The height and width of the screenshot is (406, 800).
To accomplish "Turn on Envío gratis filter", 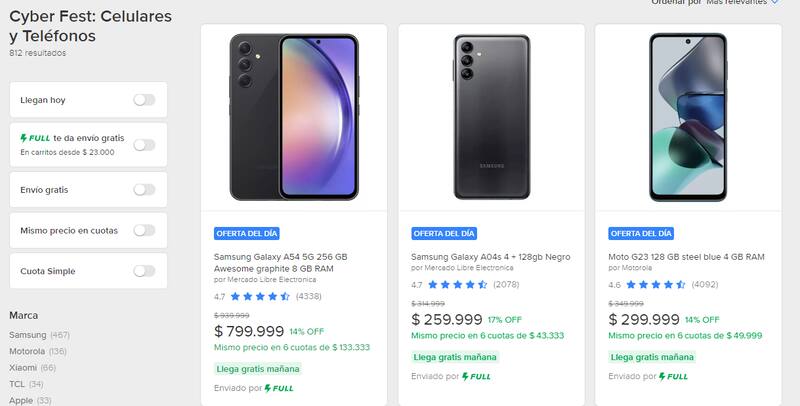I will coord(144,189).
